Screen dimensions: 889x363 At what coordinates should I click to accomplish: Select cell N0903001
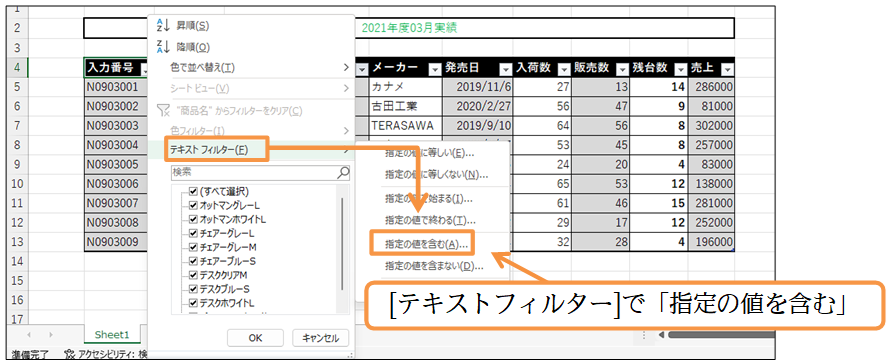point(116,87)
